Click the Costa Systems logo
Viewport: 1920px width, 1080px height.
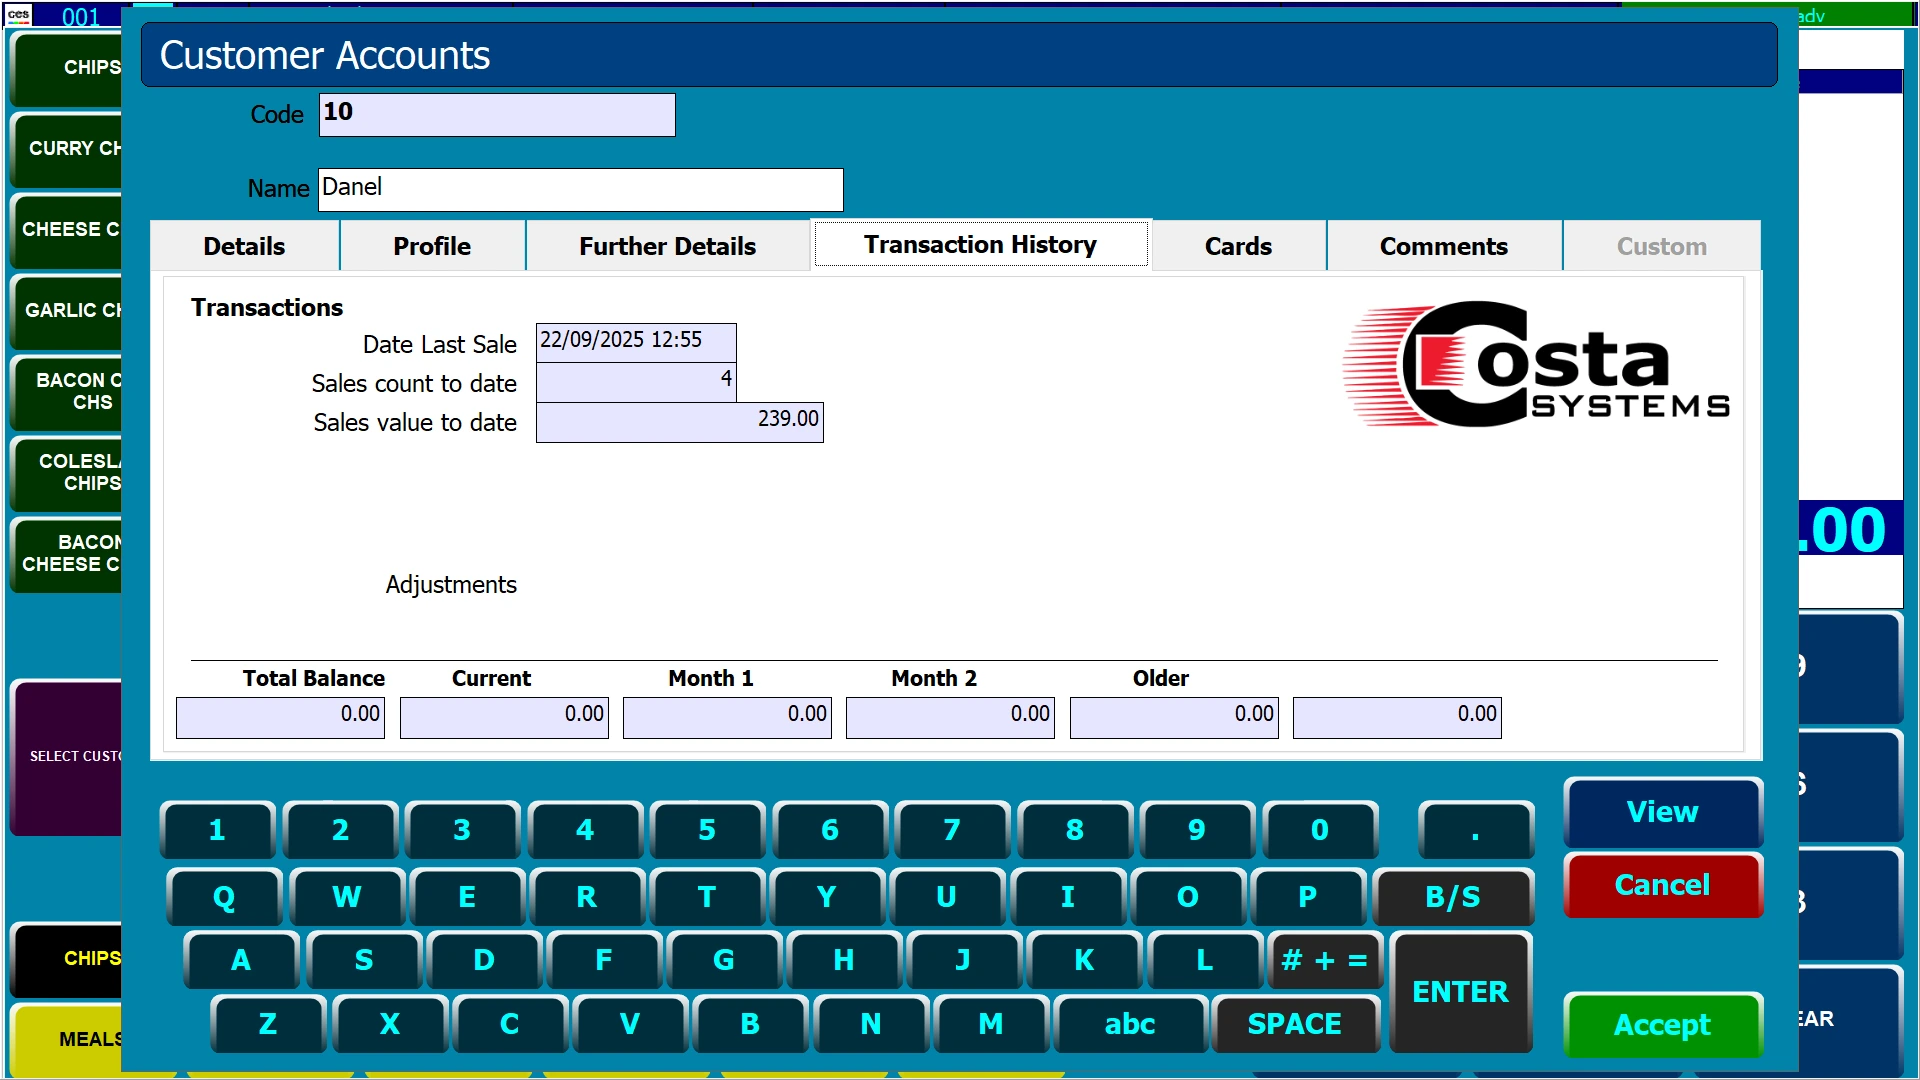(1535, 365)
